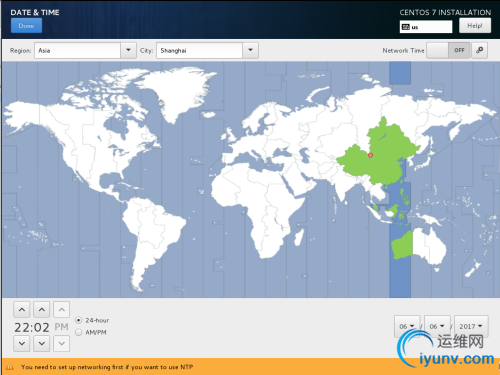Open the Help! button
500x375 pixels.
tap(475, 26)
